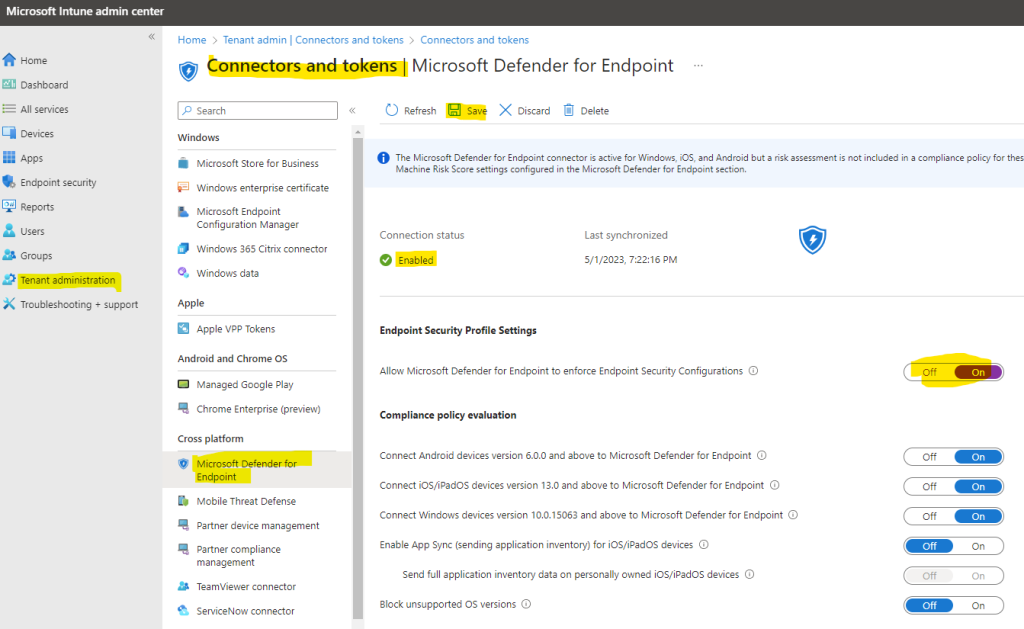
Task: Click the Endpoint security shield icon
Action: (x=9, y=182)
